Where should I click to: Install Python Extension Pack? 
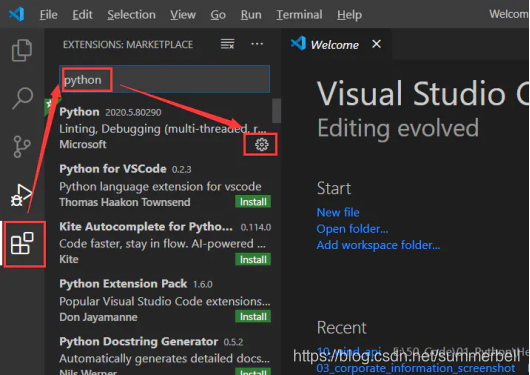tap(253, 317)
